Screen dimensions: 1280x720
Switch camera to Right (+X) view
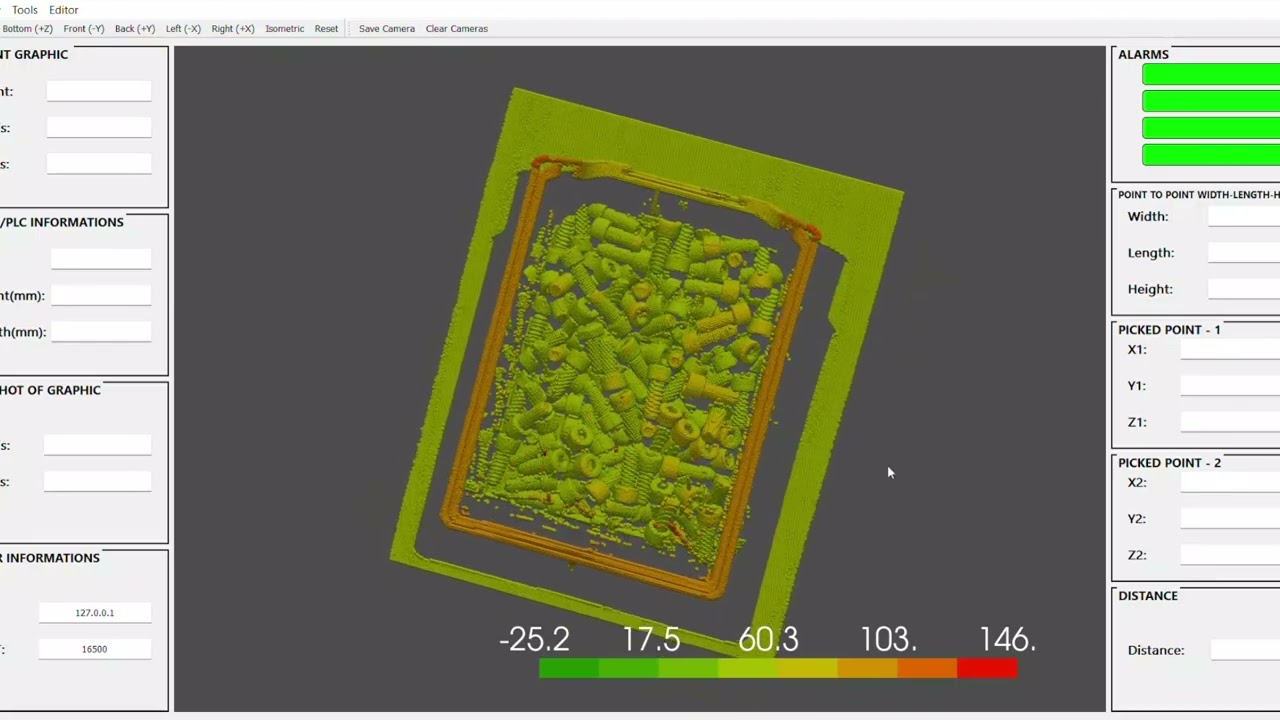pos(233,29)
